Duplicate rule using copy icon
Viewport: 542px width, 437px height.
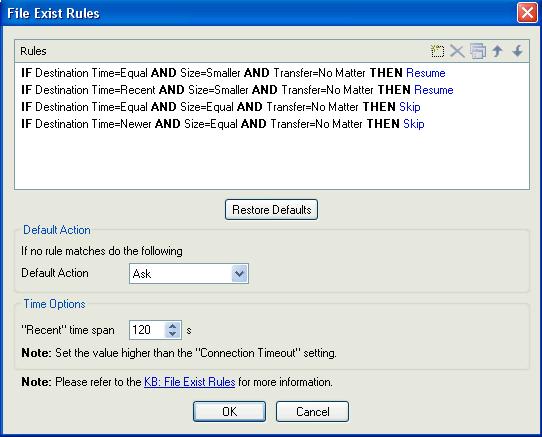point(478,51)
